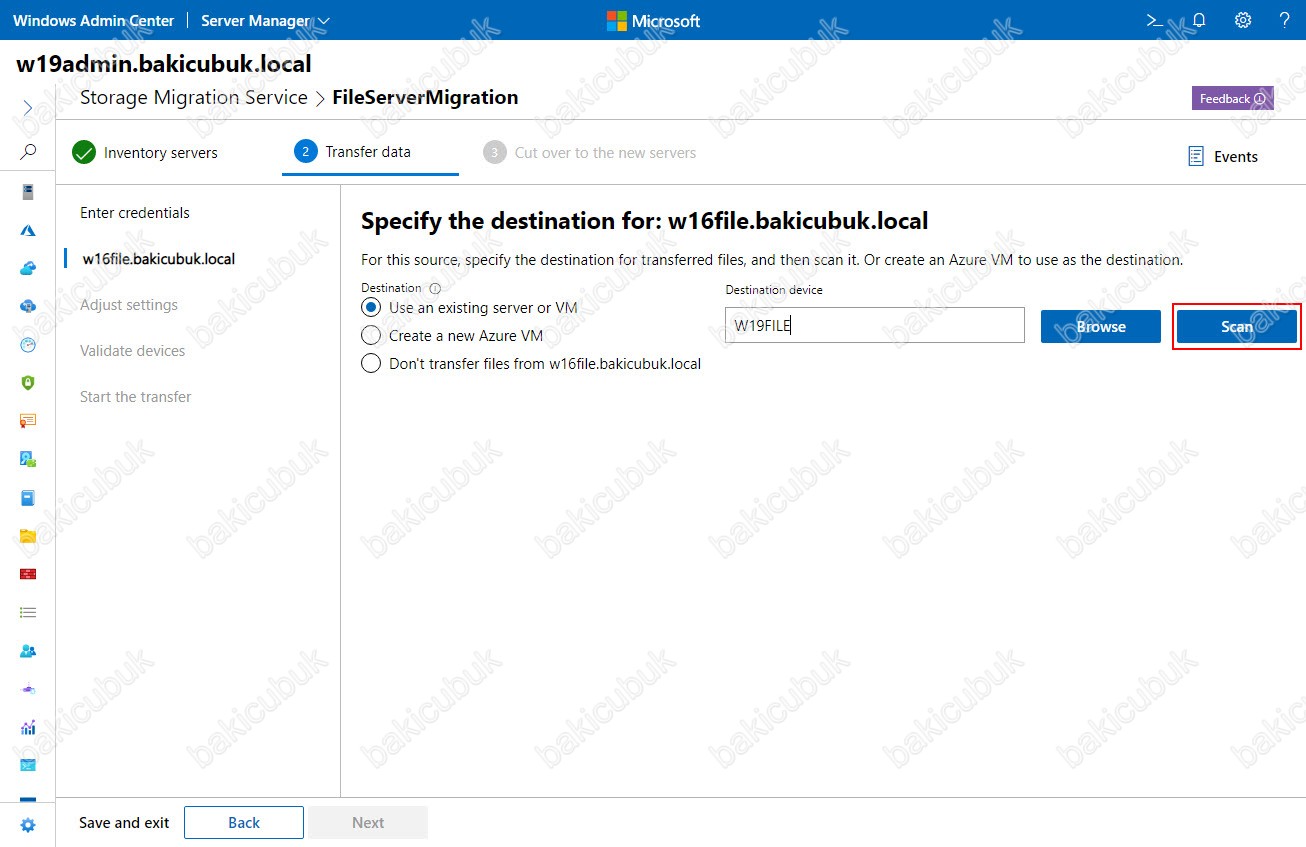
Task: Open the Start the transfer section
Action: [136, 397]
